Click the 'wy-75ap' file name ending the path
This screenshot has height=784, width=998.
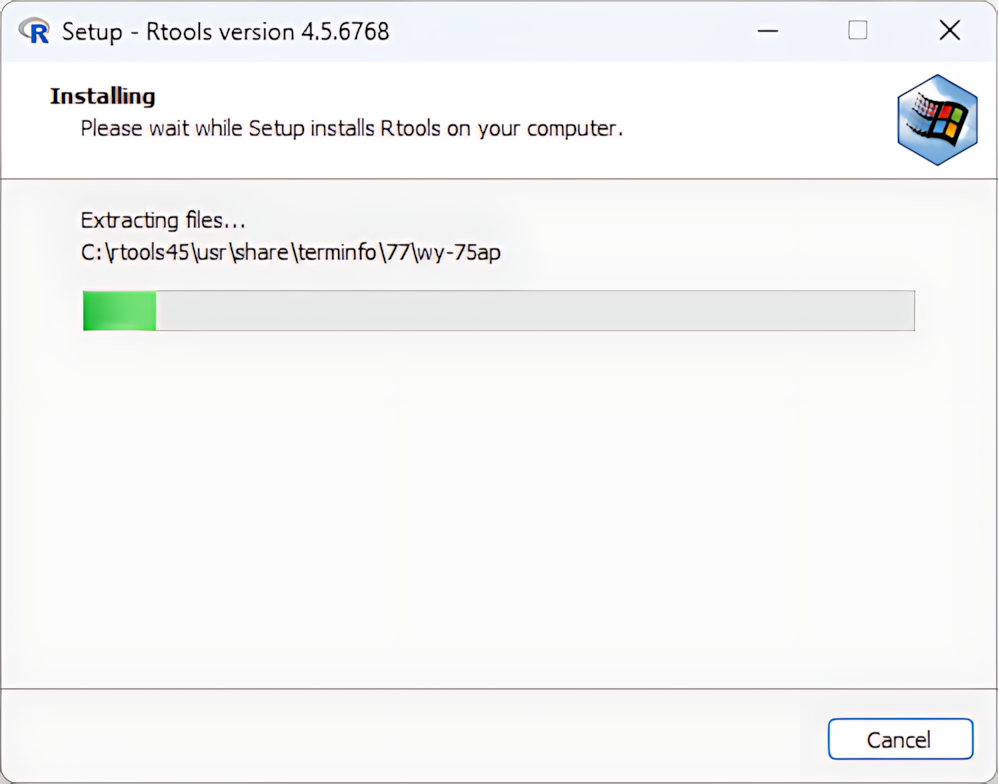click(x=465, y=253)
